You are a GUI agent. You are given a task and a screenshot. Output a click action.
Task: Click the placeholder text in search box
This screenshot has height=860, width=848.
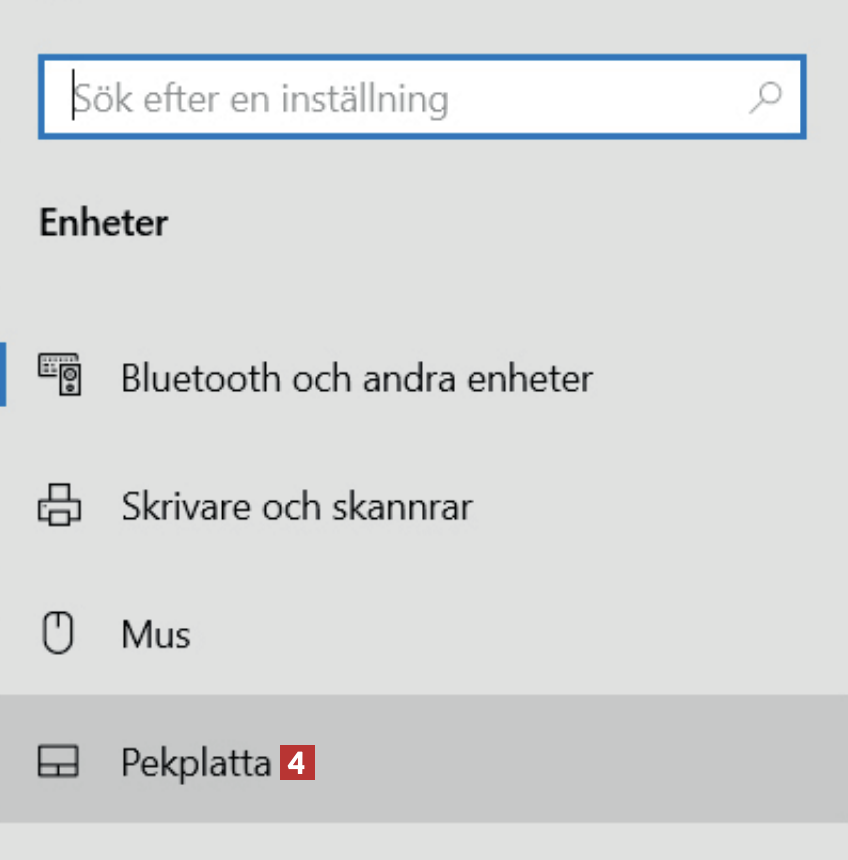click(260, 99)
